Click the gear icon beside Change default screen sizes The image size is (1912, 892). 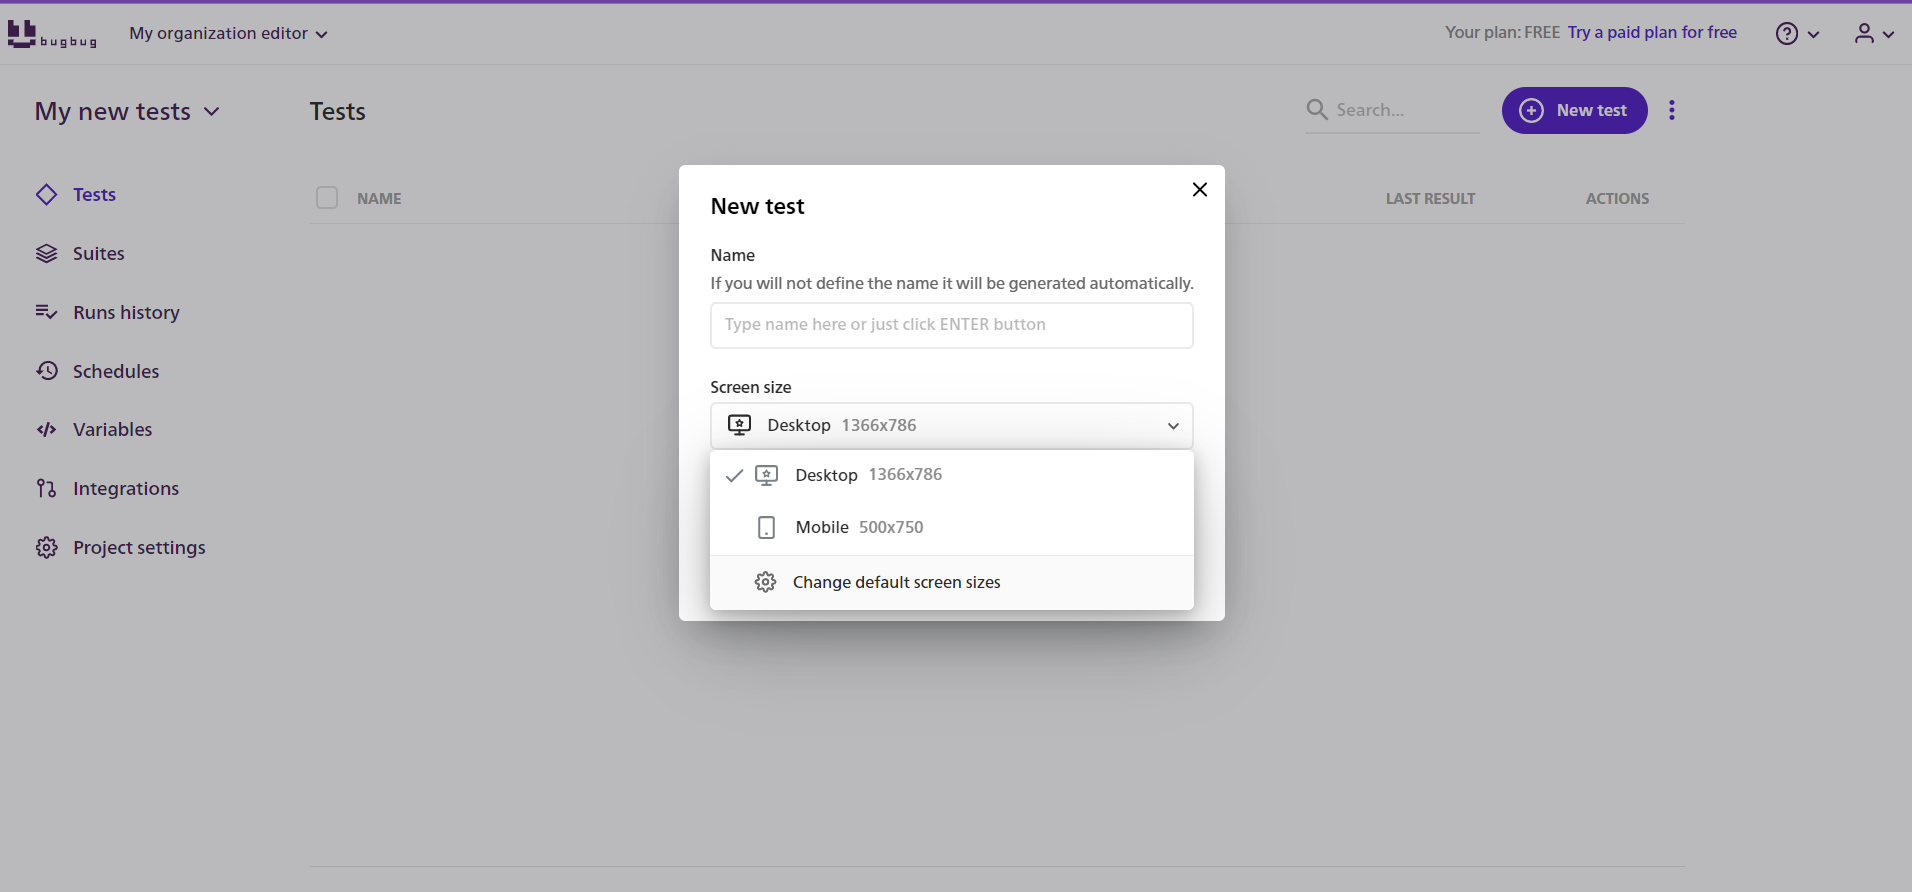[766, 582]
